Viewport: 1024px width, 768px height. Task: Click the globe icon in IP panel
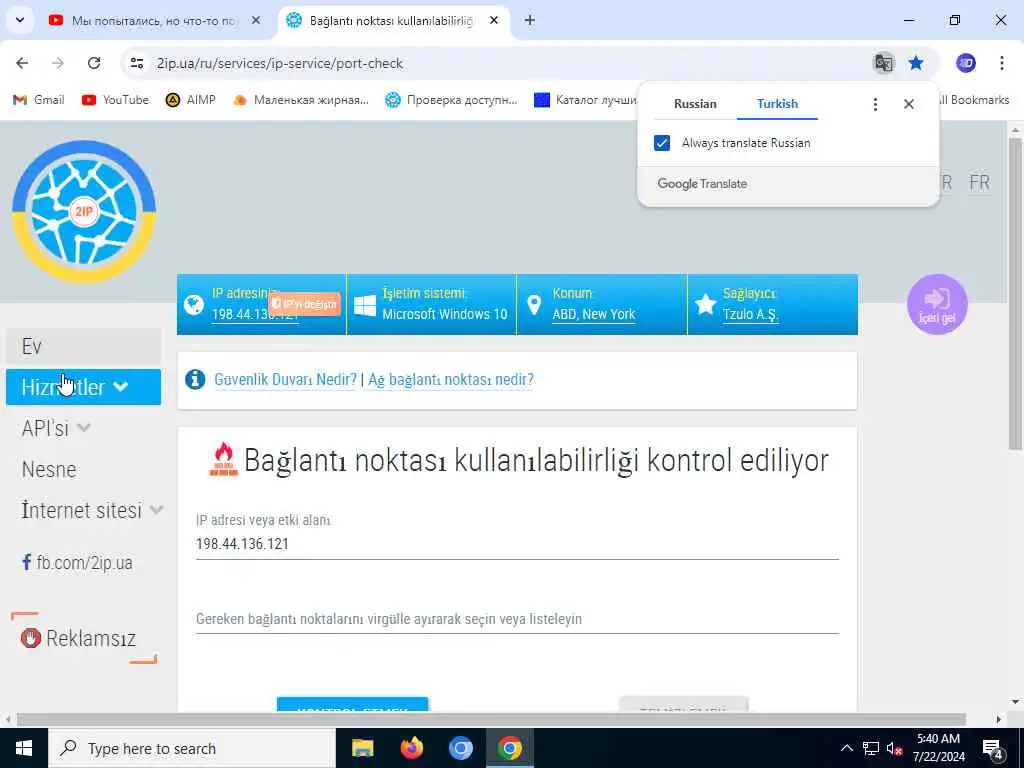194,305
